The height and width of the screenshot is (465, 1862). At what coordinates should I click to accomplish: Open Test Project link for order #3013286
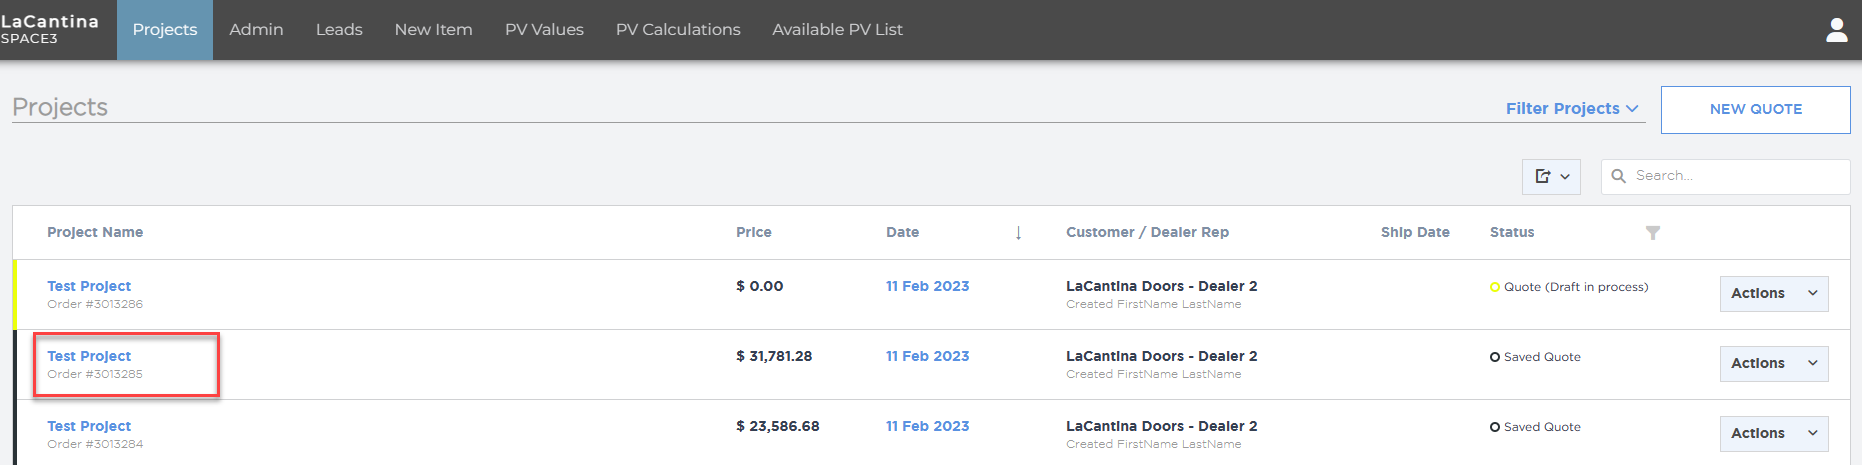[89, 286]
